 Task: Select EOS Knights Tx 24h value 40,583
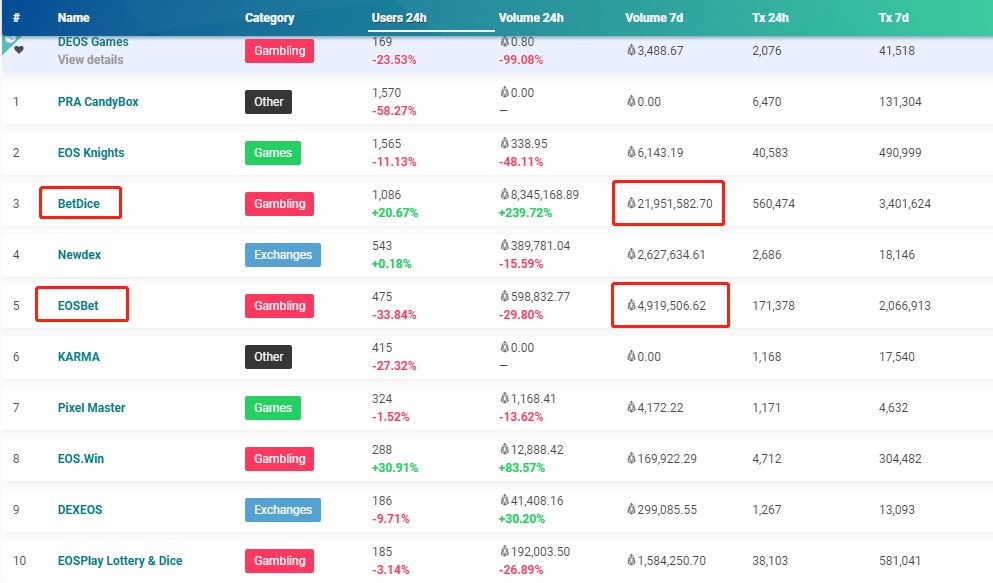point(769,153)
